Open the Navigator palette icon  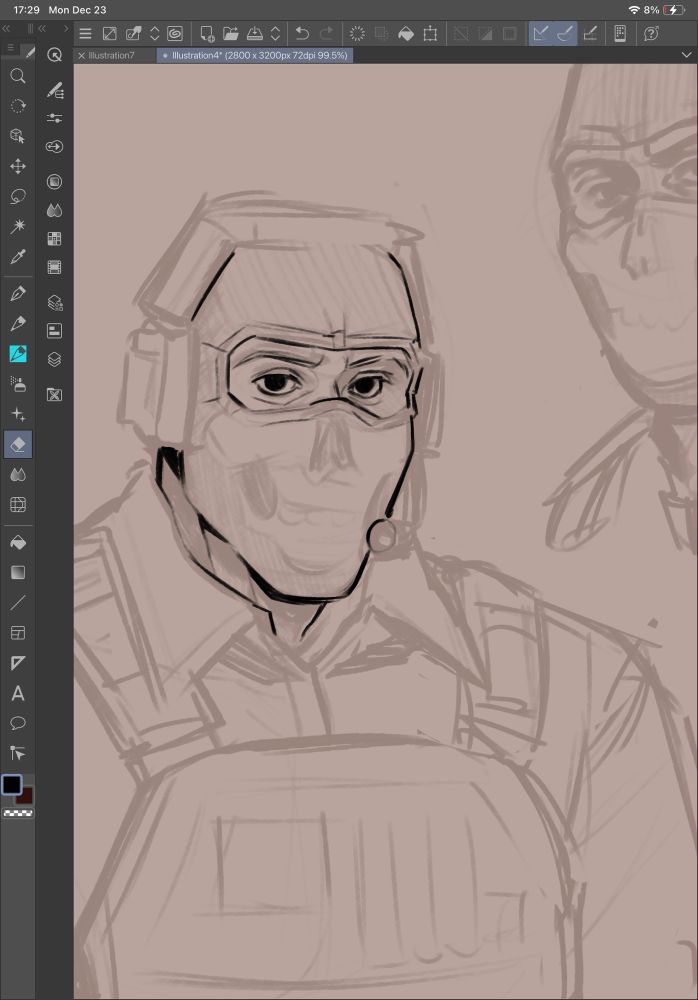point(54,330)
